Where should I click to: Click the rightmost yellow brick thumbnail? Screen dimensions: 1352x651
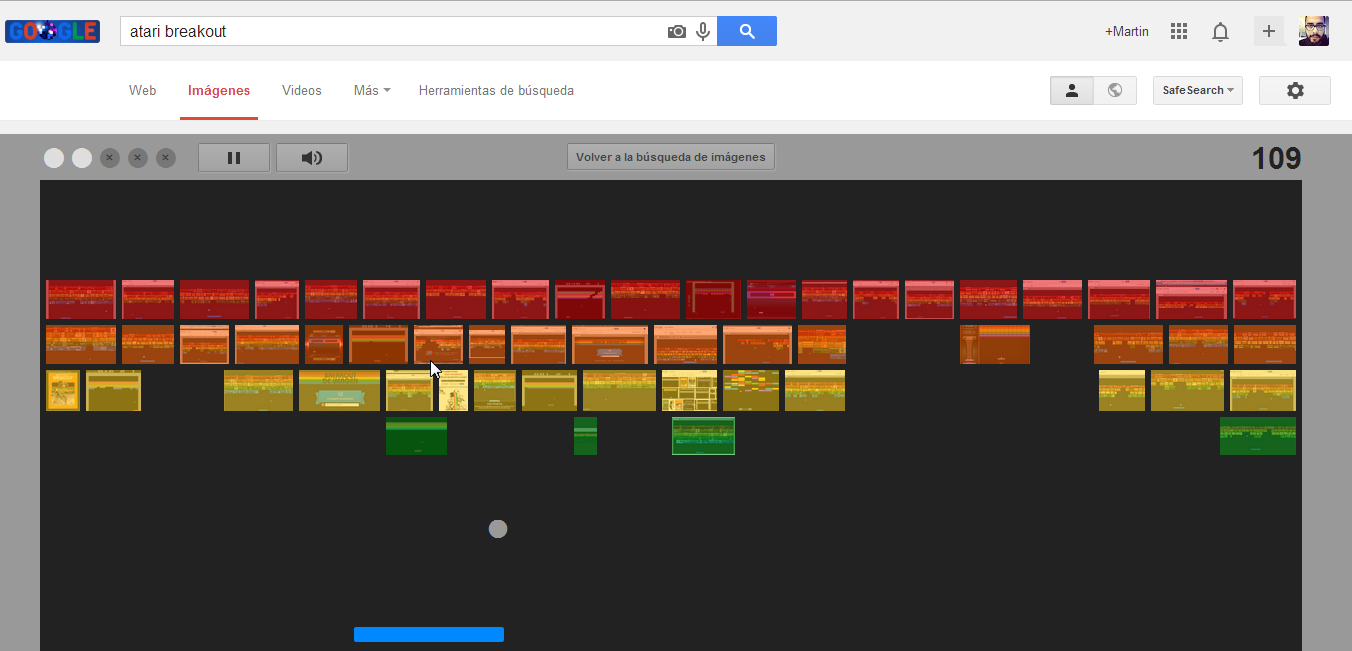click(1263, 390)
